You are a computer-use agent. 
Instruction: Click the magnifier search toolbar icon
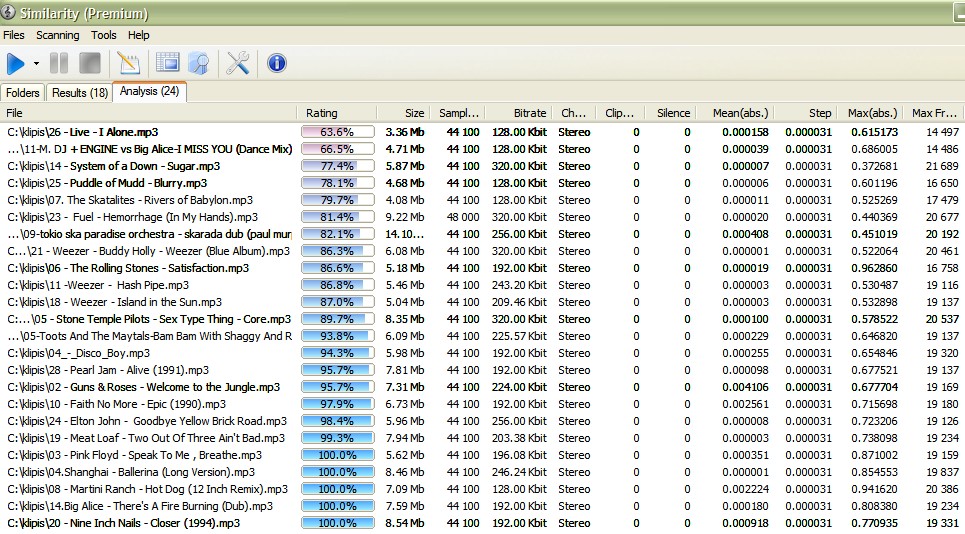[x=199, y=63]
